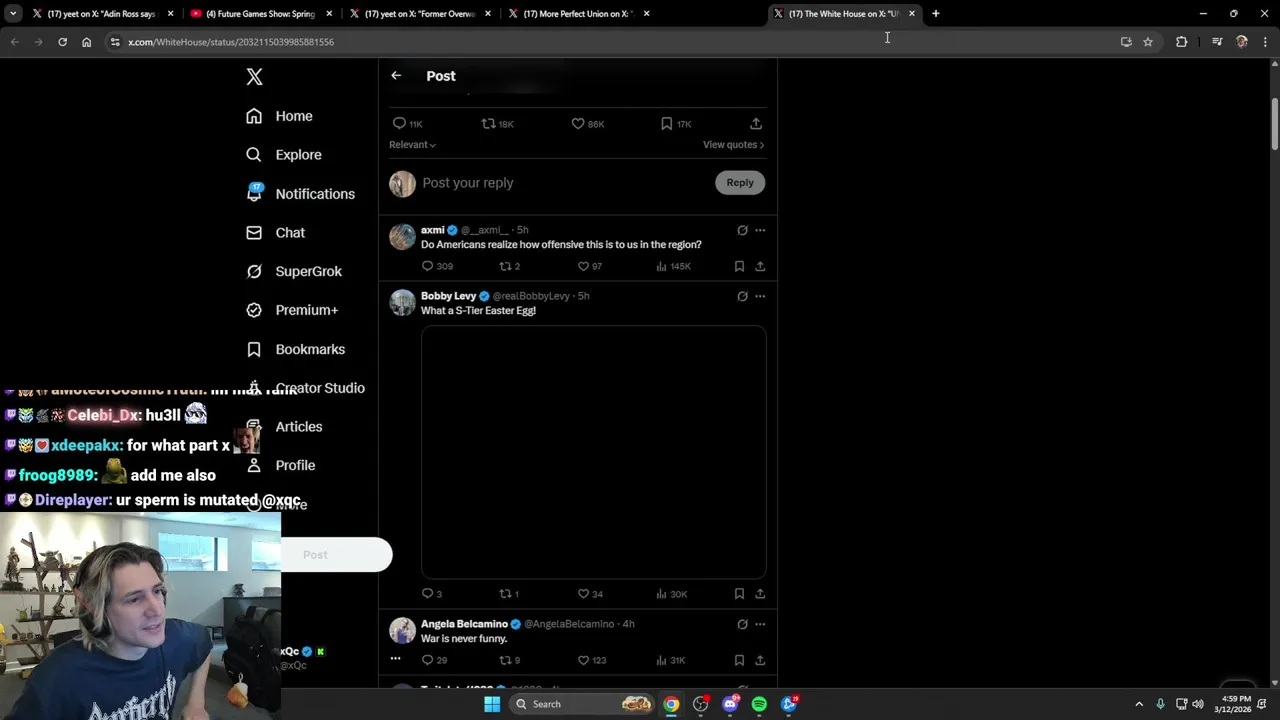The width and height of the screenshot is (1280, 720).
Task: Open Grok icon on Angela Belcamino's reply
Action: click(742, 624)
